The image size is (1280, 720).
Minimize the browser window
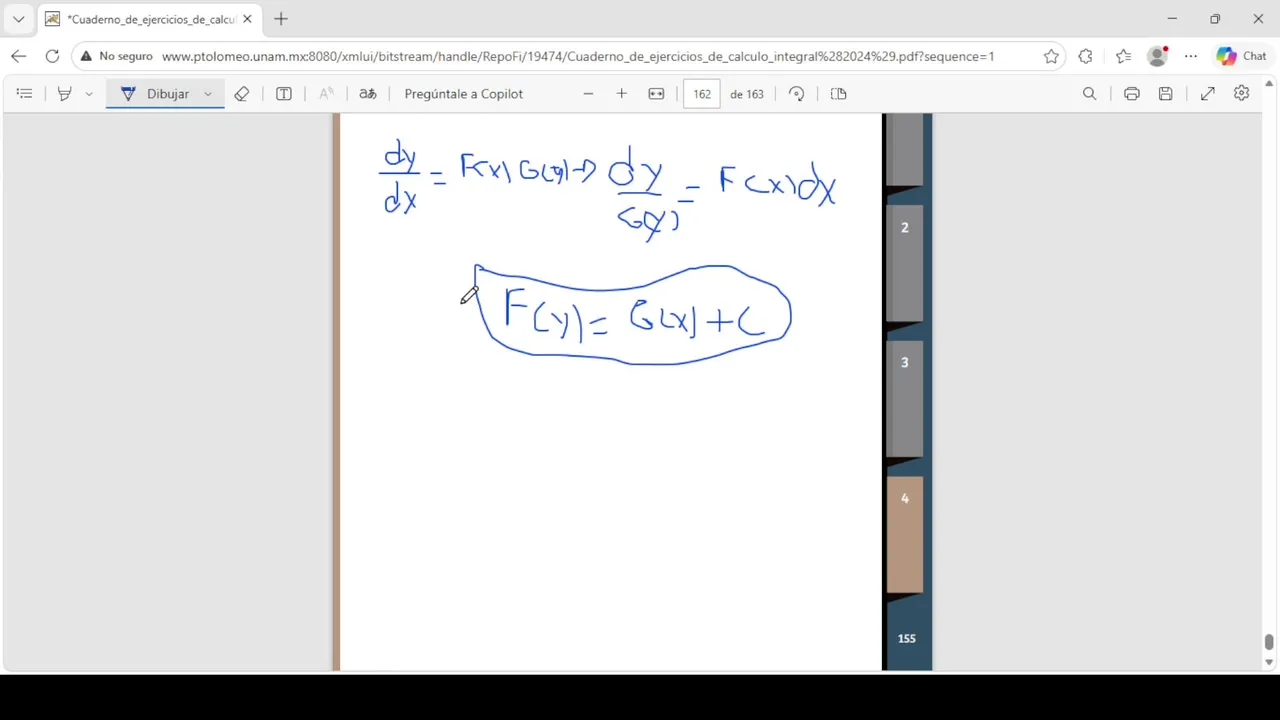[1172, 19]
